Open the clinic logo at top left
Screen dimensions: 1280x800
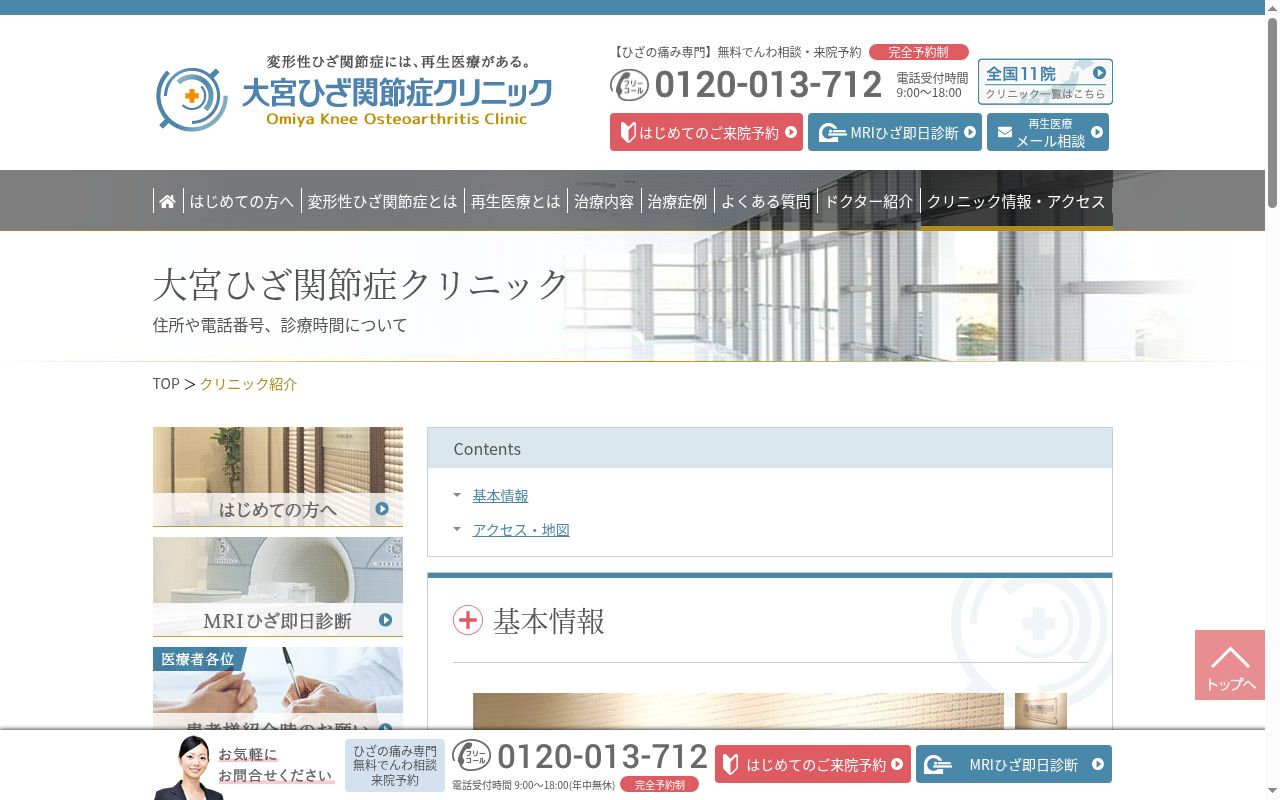point(354,93)
